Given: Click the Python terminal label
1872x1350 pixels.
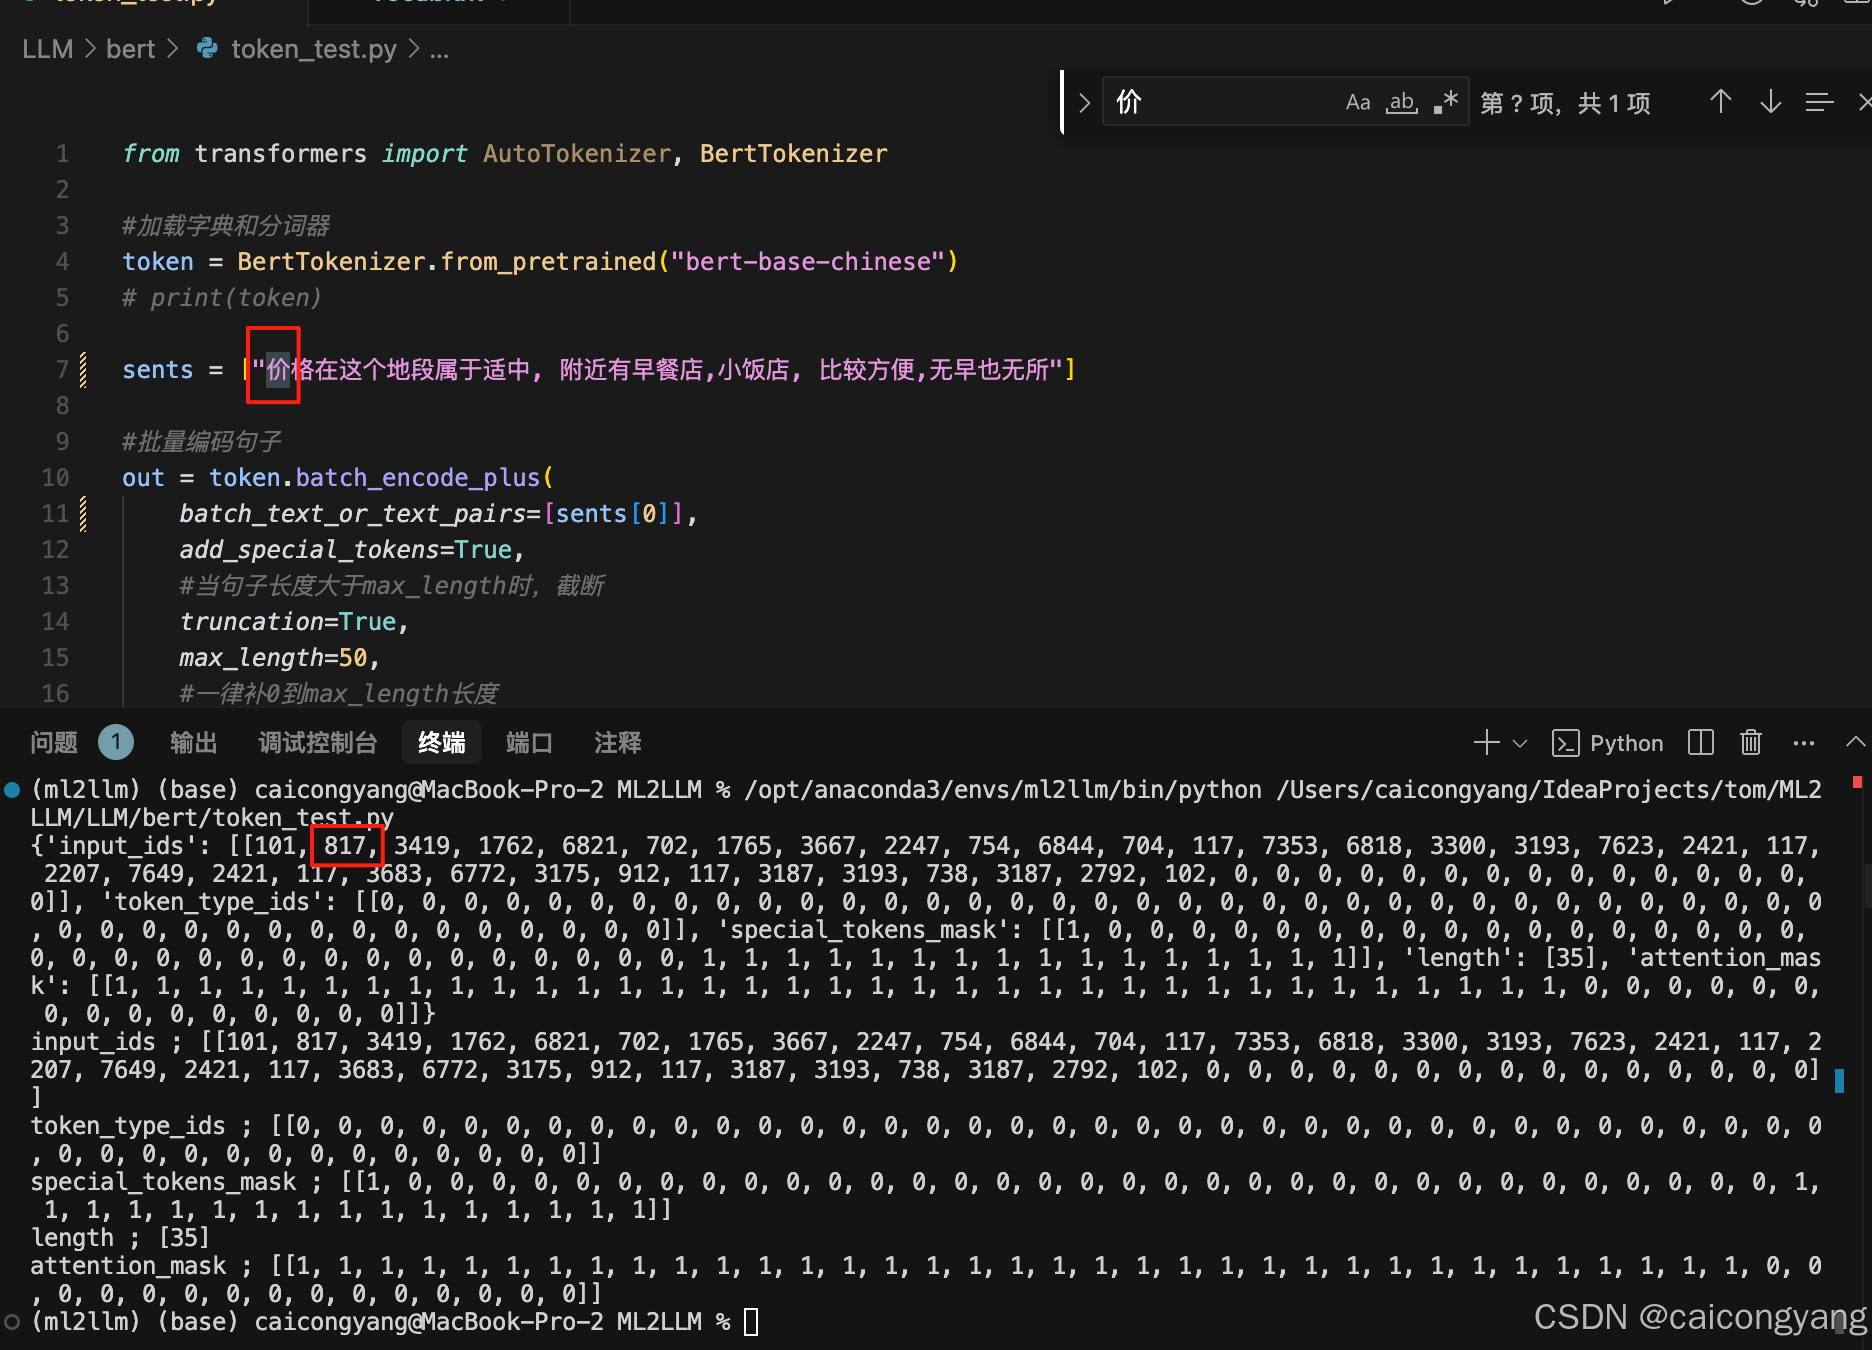Looking at the screenshot, I should pyautogui.click(x=1626, y=743).
